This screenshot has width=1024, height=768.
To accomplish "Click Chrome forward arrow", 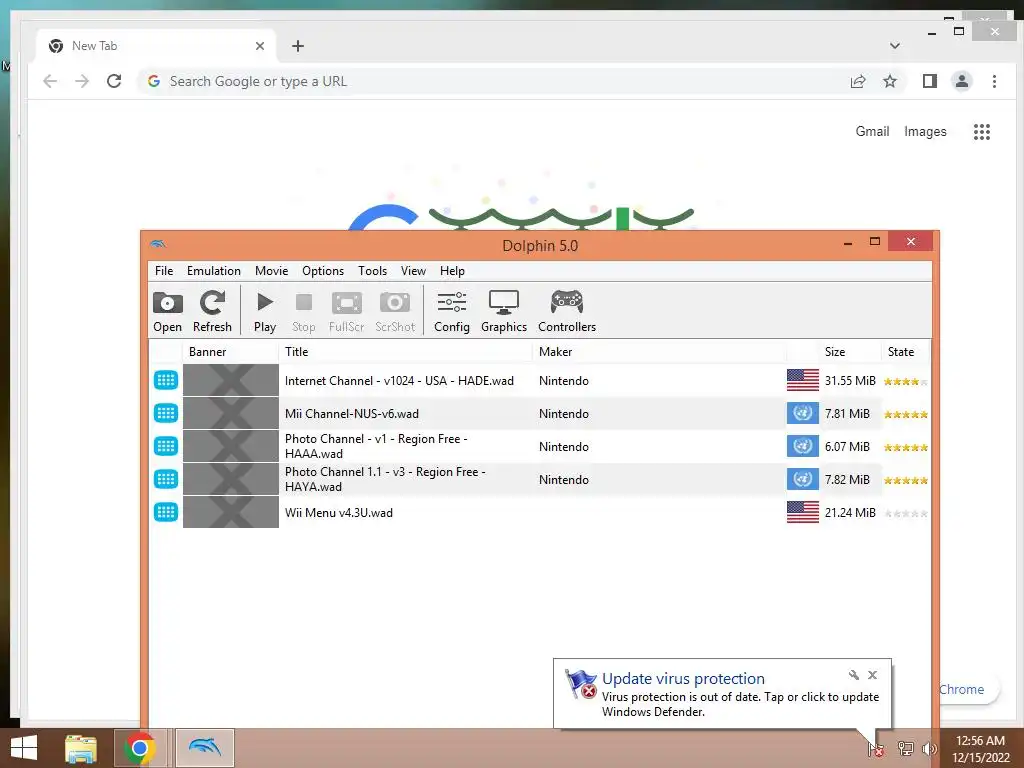I will (x=82, y=81).
